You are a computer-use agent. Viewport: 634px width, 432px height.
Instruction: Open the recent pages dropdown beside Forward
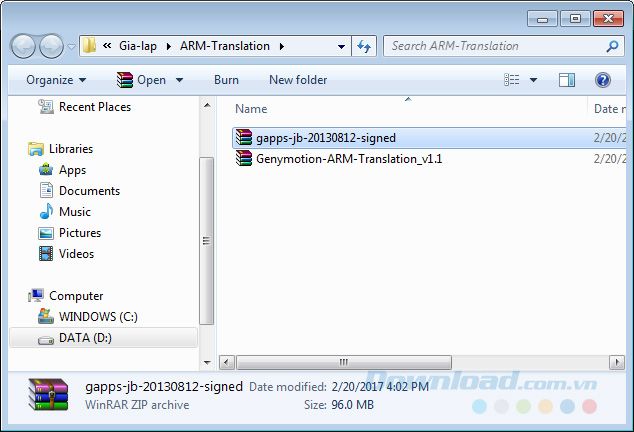point(71,46)
